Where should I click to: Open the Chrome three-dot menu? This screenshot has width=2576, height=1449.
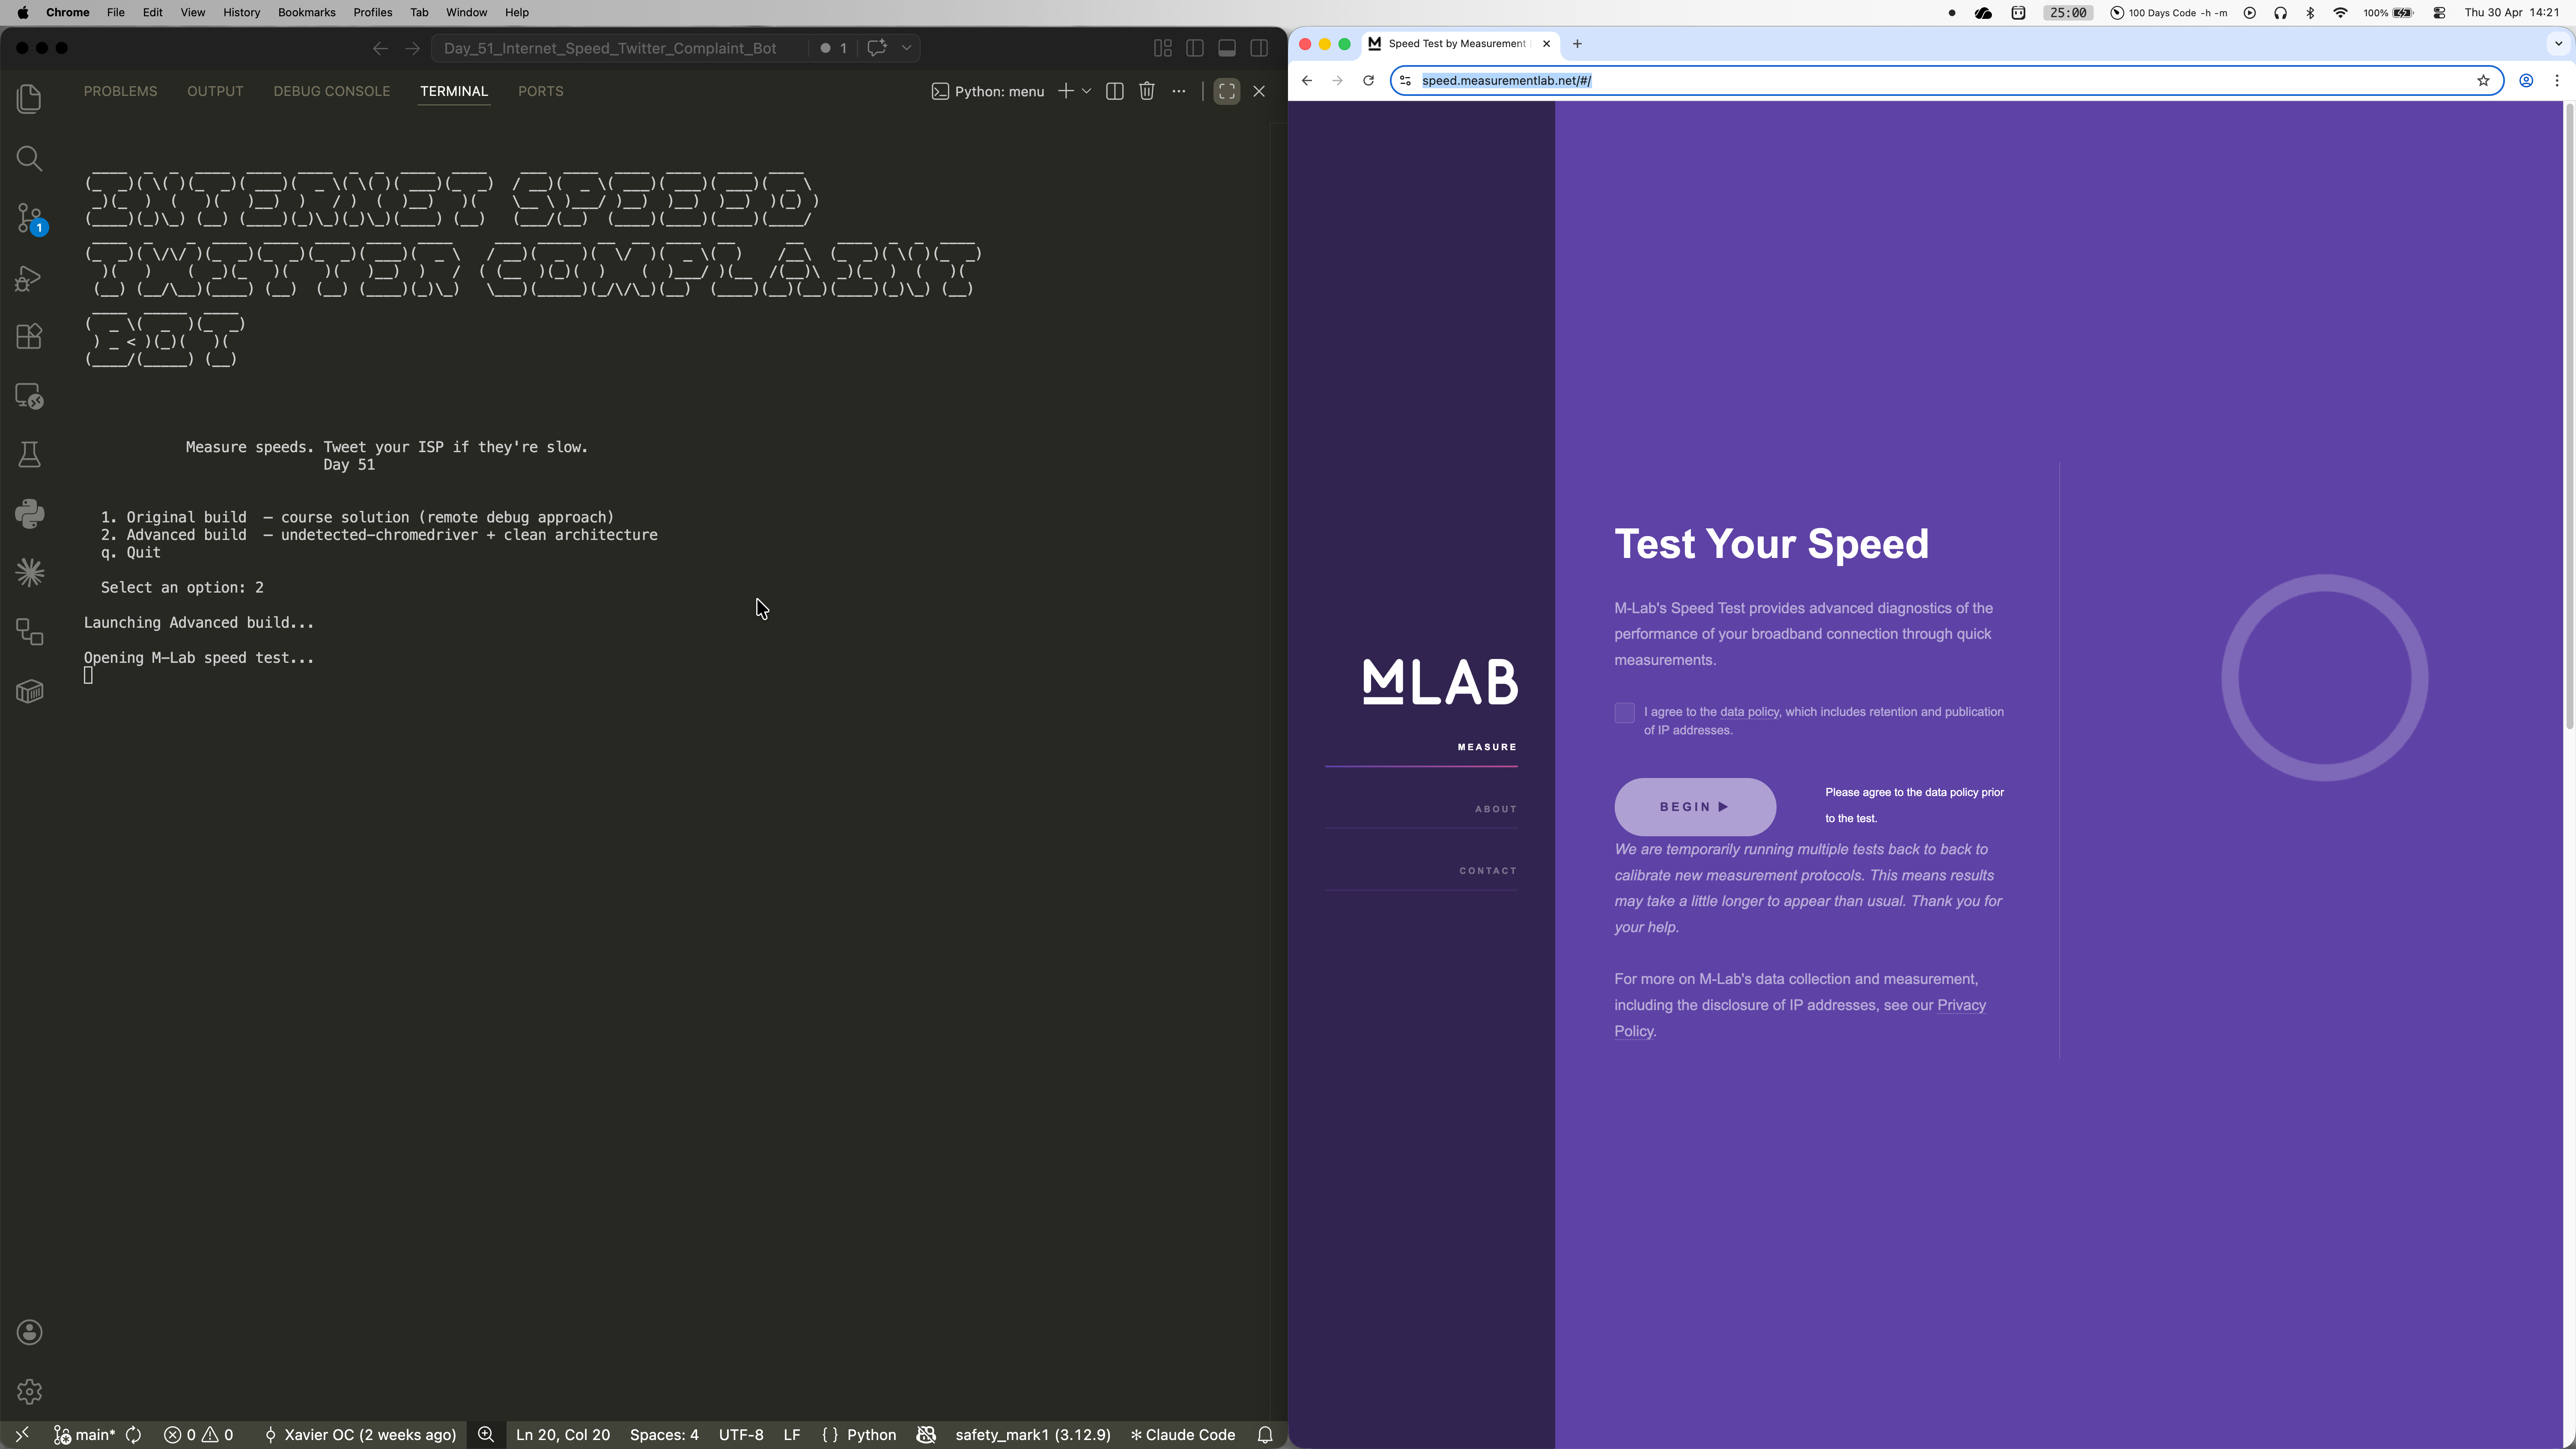click(2557, 80)
